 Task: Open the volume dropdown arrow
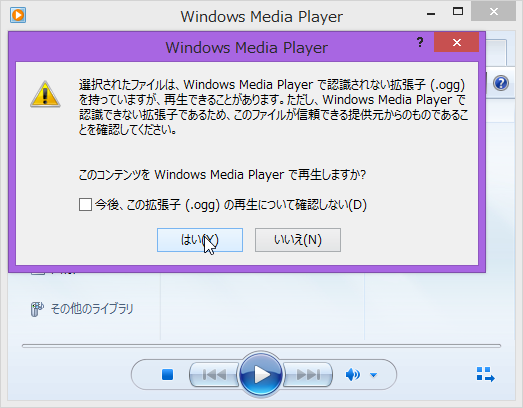point(374,375)
